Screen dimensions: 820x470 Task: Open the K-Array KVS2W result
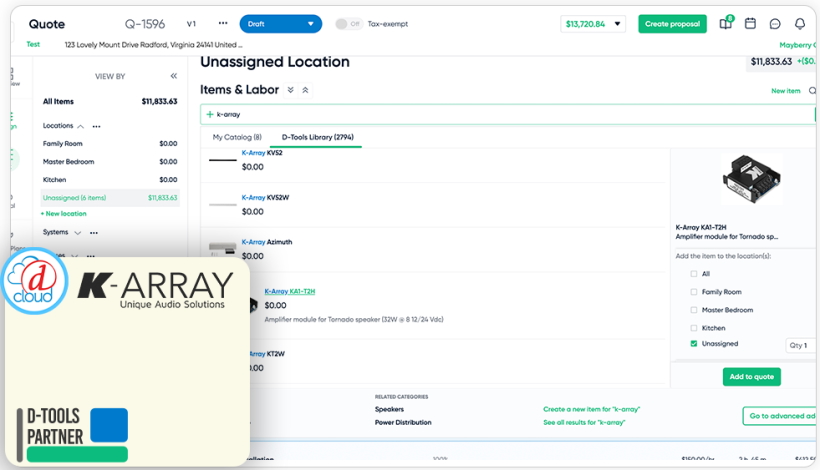[265, 198]
